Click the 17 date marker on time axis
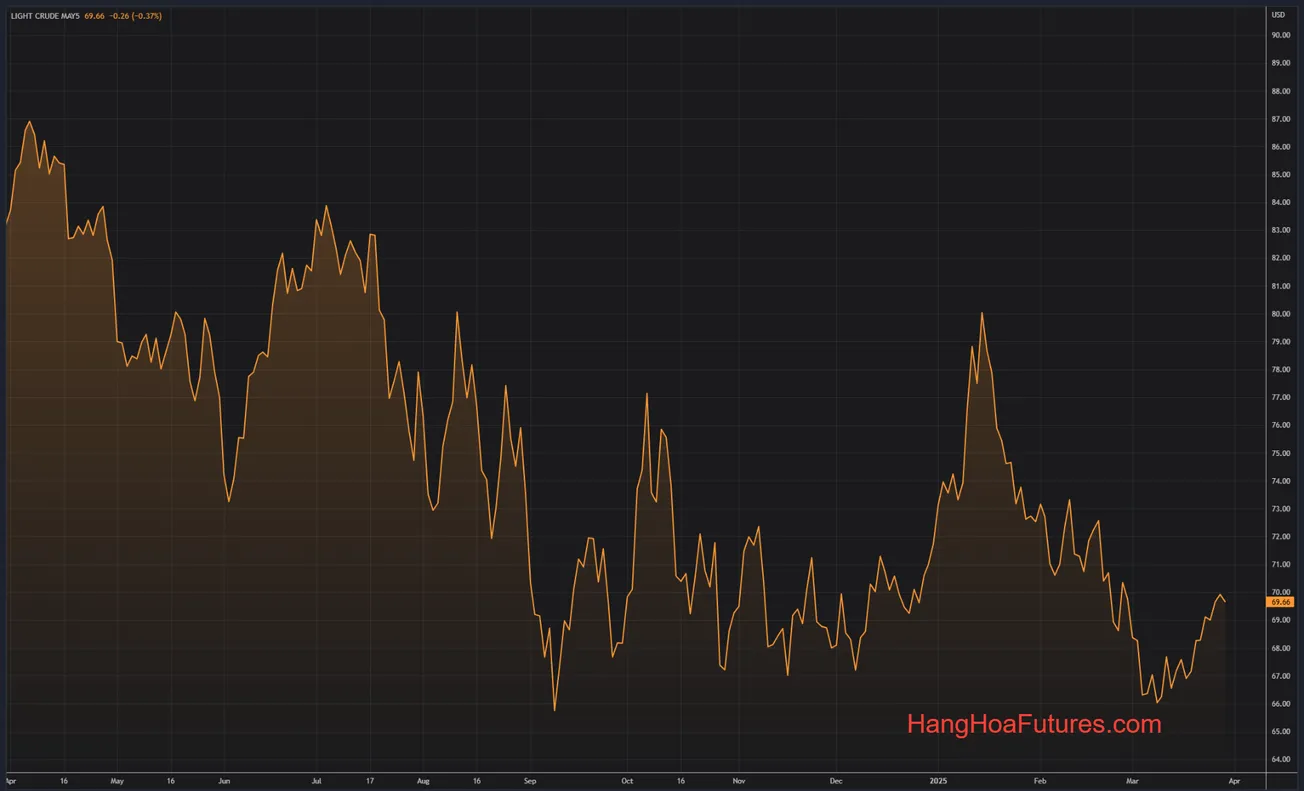Image resolution: width=1304 pixels, height=791 pixels. (370, 780)
